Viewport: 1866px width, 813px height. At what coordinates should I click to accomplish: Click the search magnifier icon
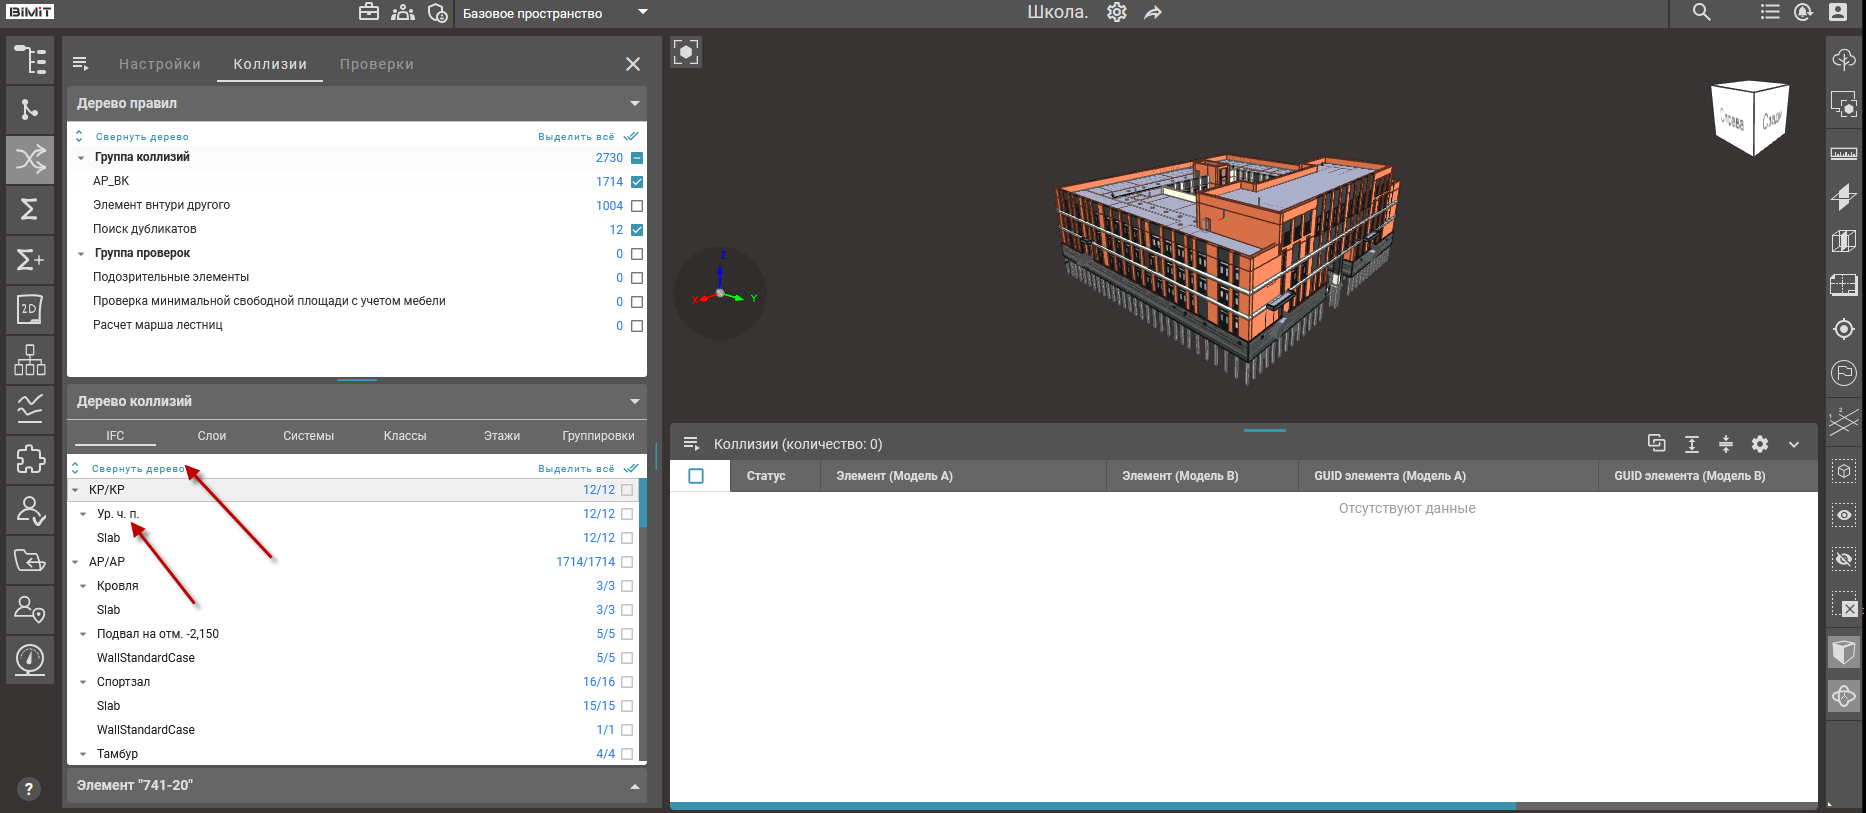[x=1701, y=12]
